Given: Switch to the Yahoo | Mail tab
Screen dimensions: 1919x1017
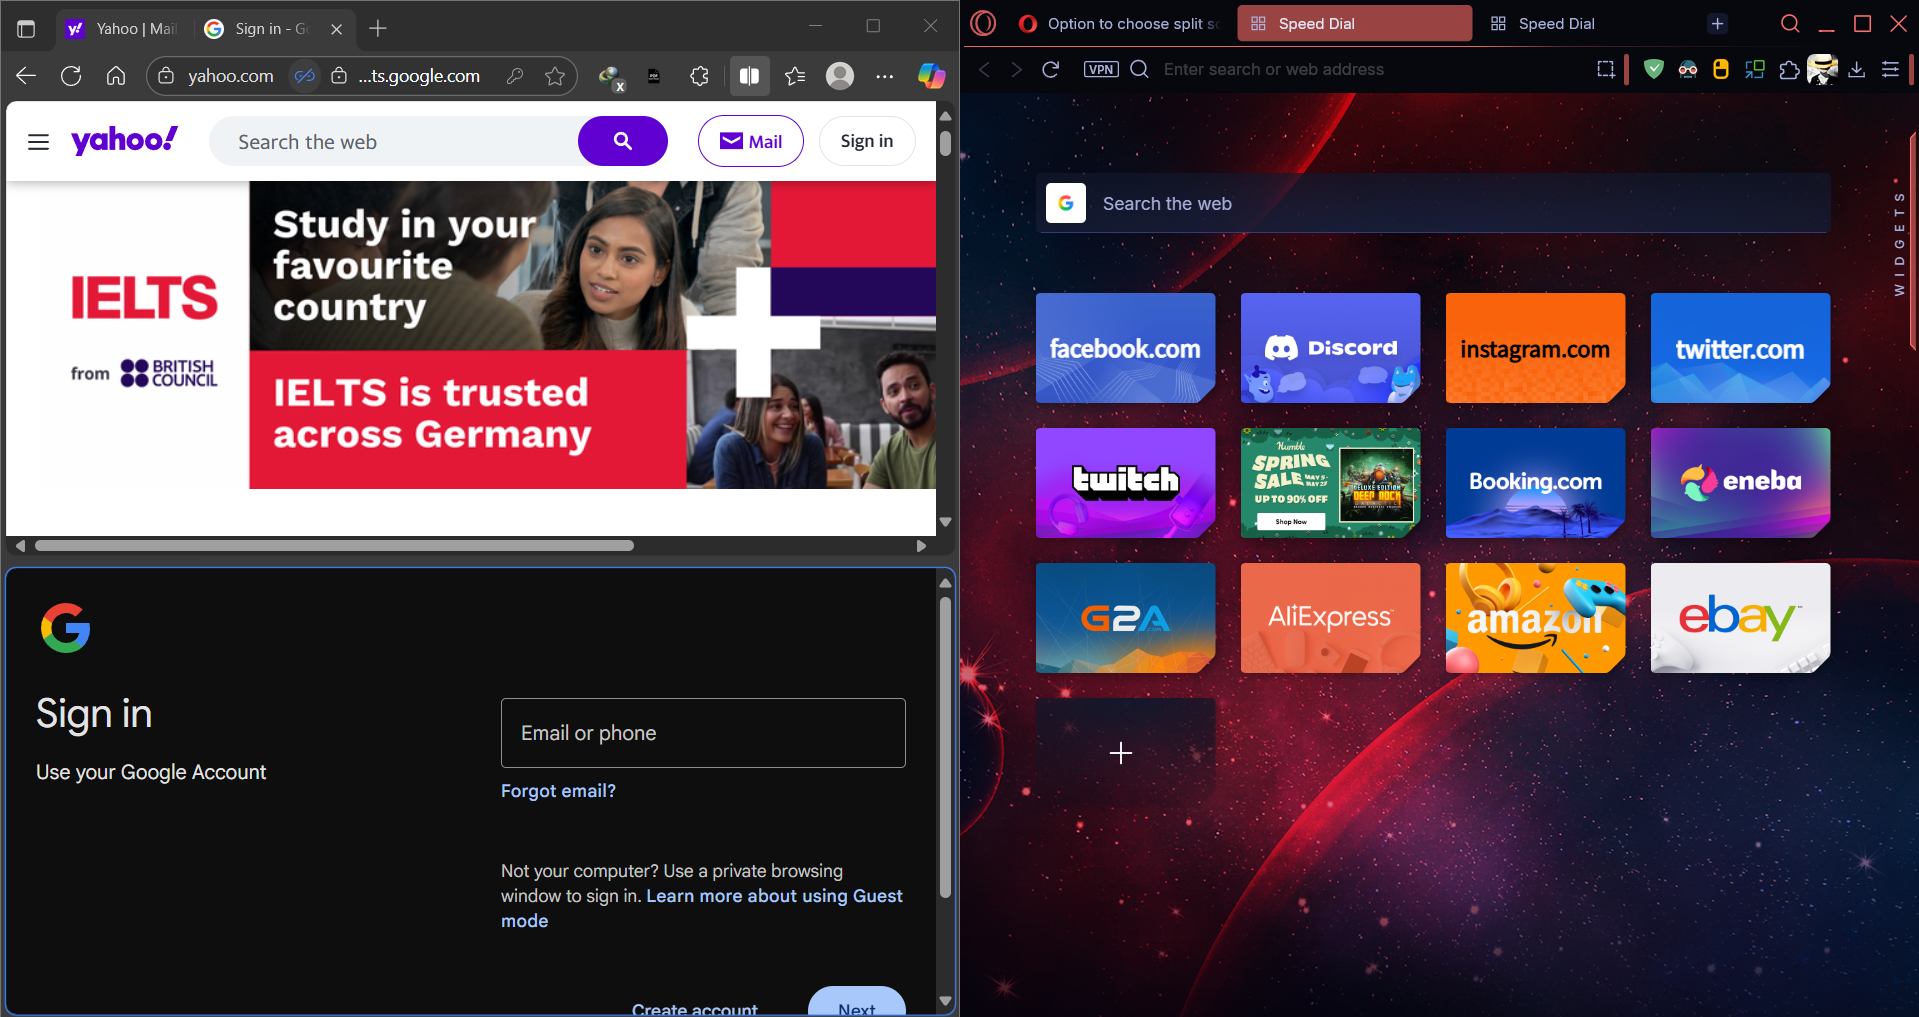Looking at the screenshot, I should [x=120, y=29].
